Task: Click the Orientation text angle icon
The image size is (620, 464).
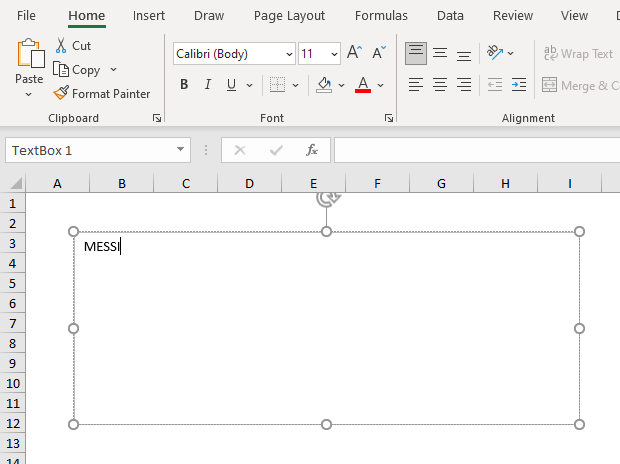Action: tap(495, 53)
